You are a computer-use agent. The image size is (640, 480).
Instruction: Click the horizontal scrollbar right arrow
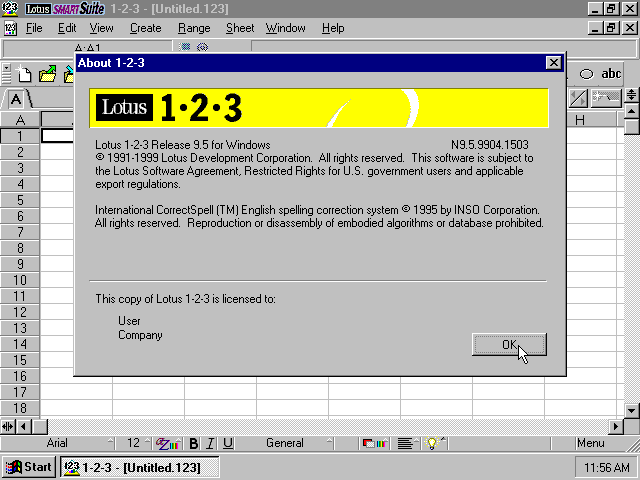point(615,426)
